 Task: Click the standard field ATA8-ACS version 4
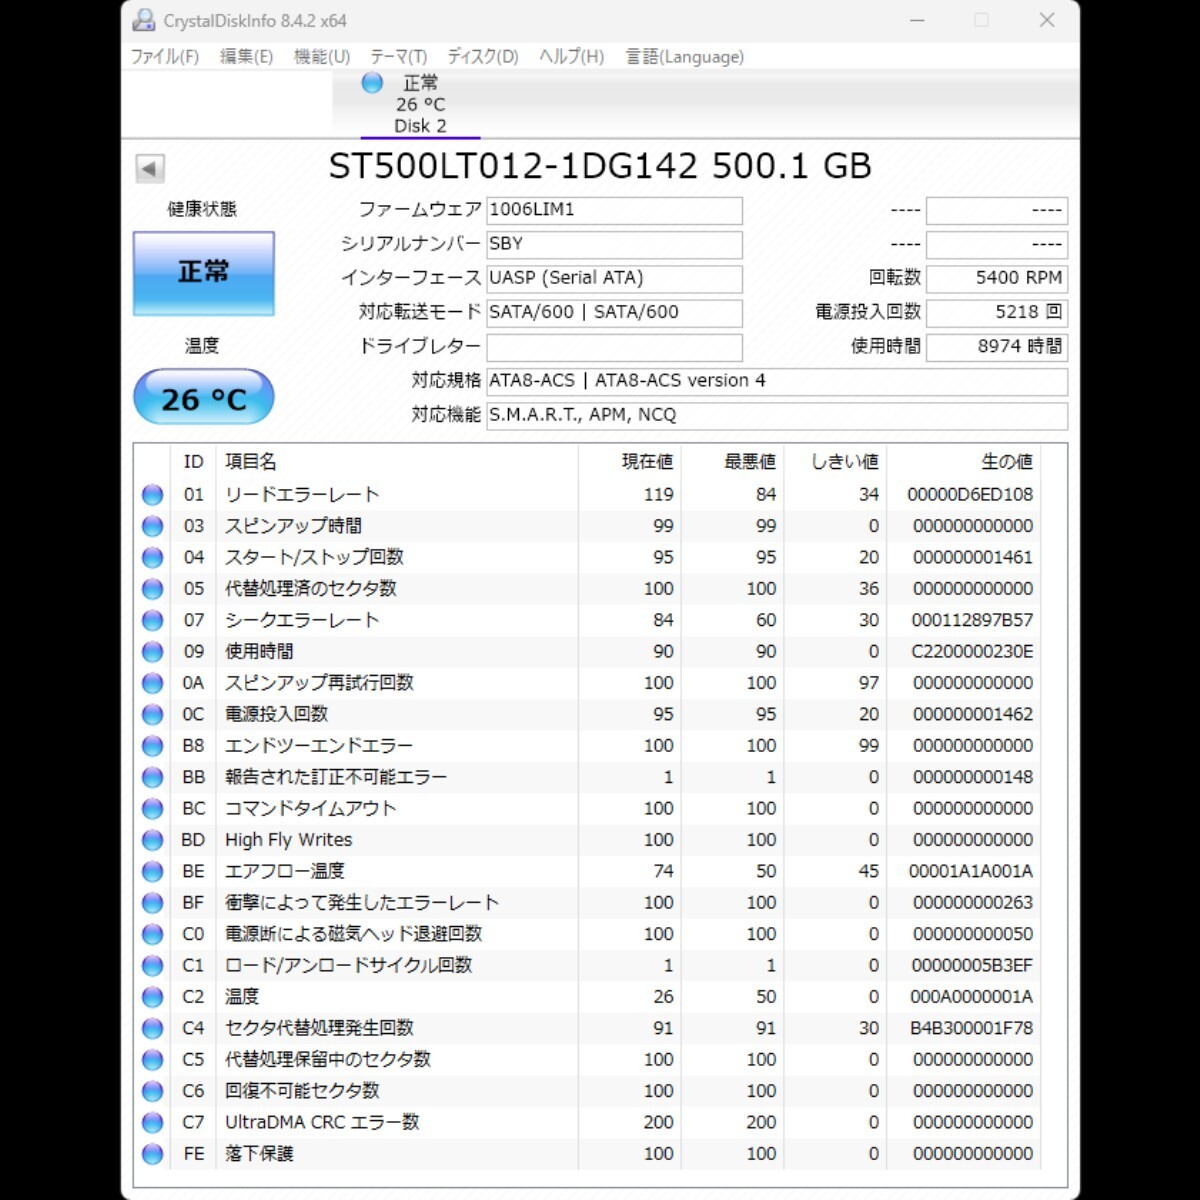pos(777,381)
